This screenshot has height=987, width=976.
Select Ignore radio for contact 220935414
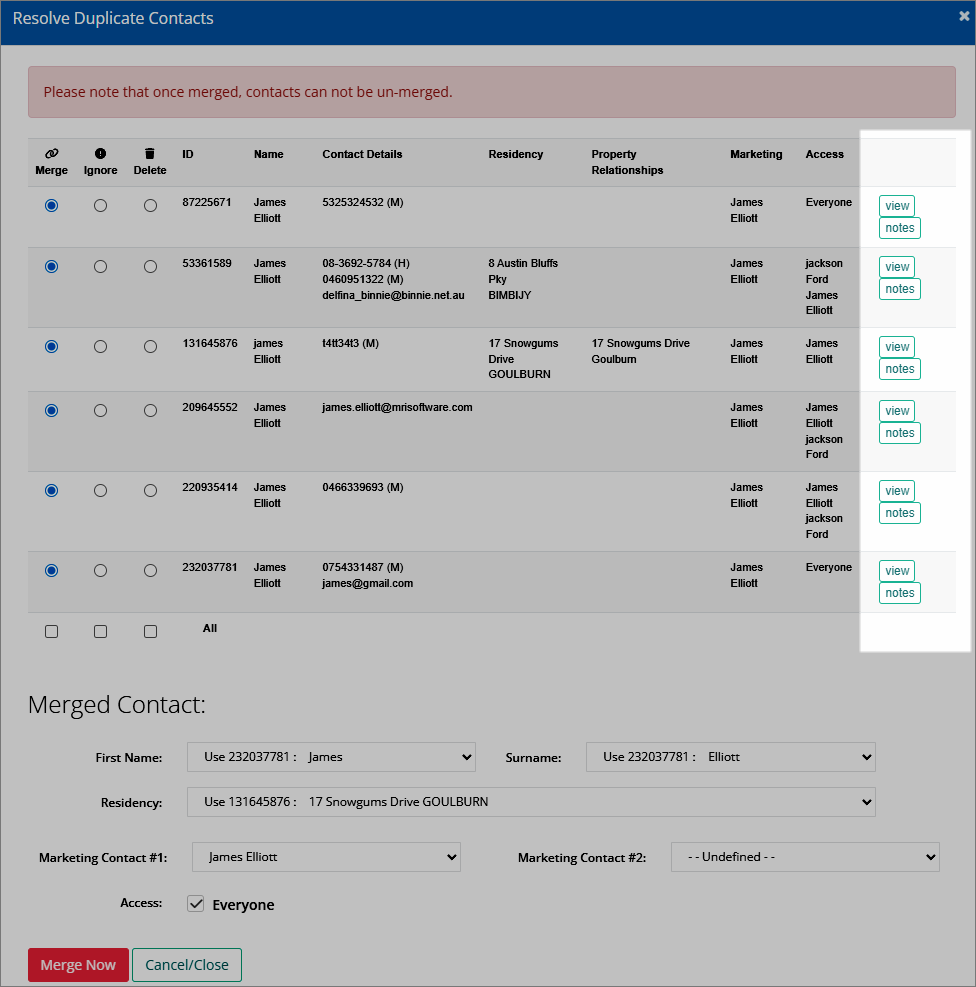(x=100, y=491)
